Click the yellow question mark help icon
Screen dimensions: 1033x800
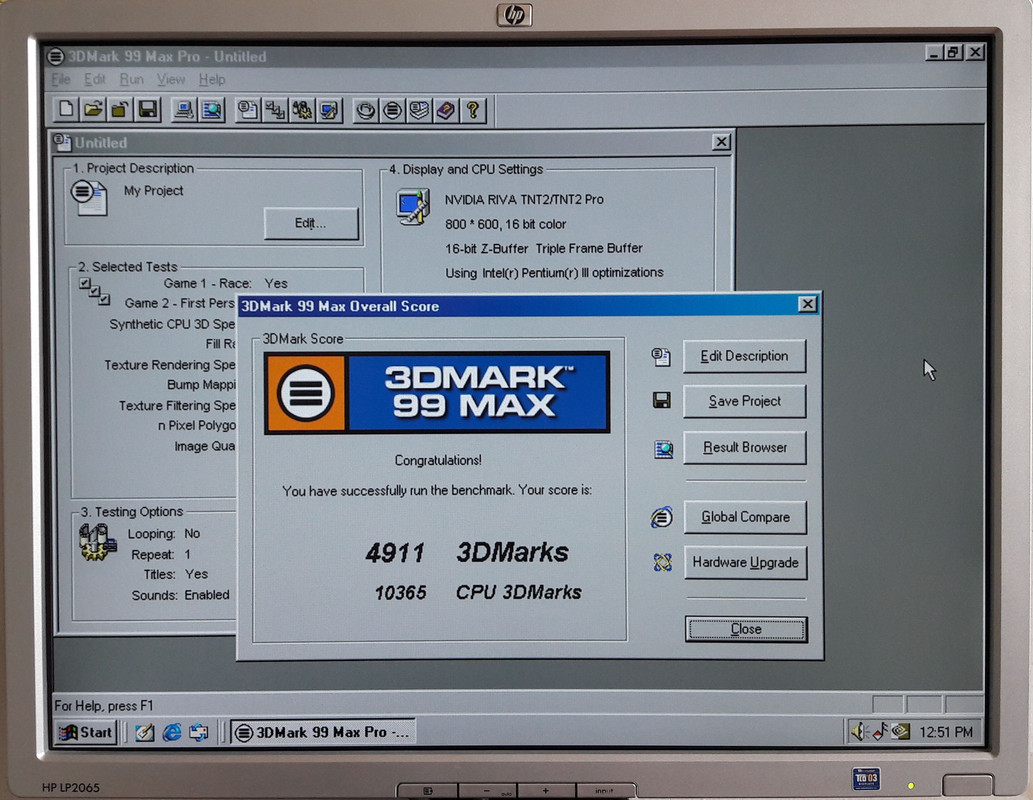coord(472,110)
